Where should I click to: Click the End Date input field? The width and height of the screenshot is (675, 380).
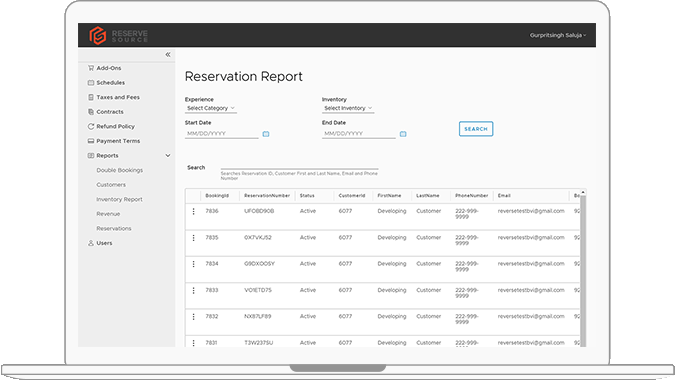[359, 134]
